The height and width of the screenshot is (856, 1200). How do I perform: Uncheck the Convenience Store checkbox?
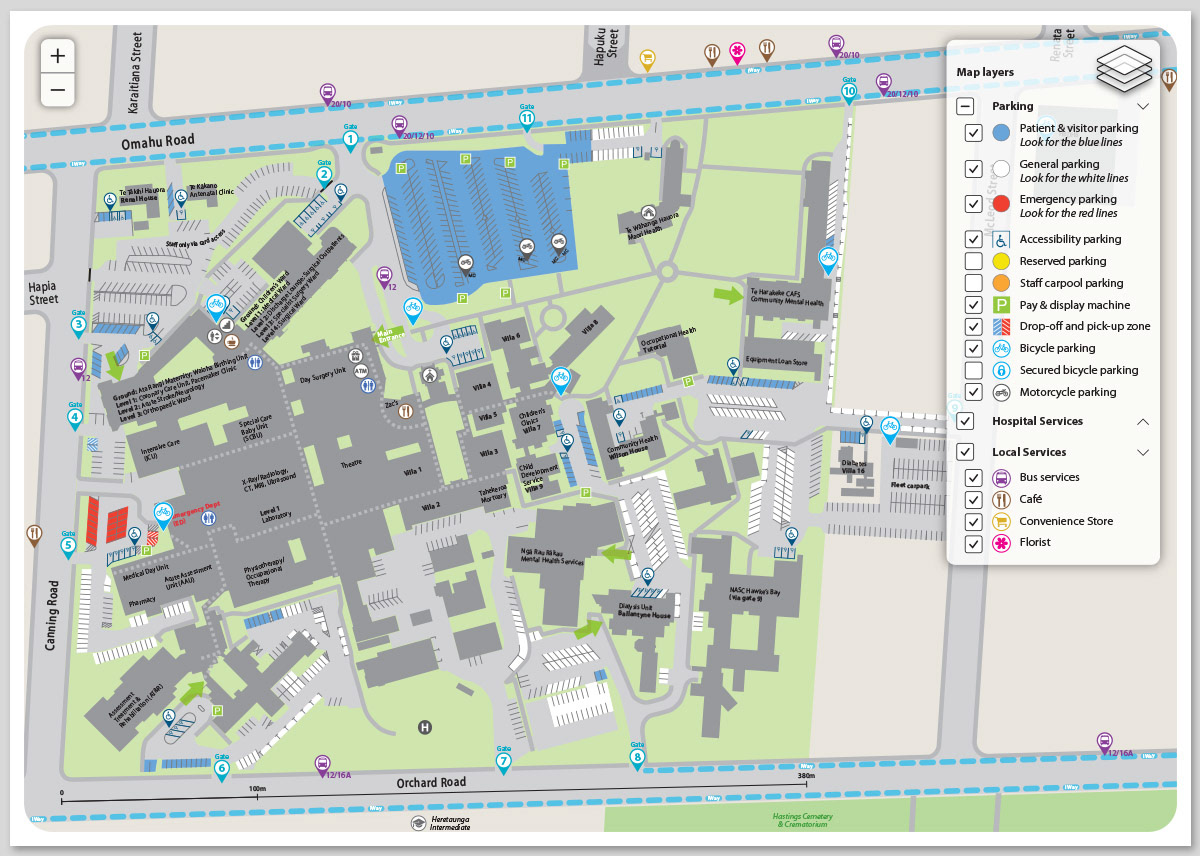point(973,521)
